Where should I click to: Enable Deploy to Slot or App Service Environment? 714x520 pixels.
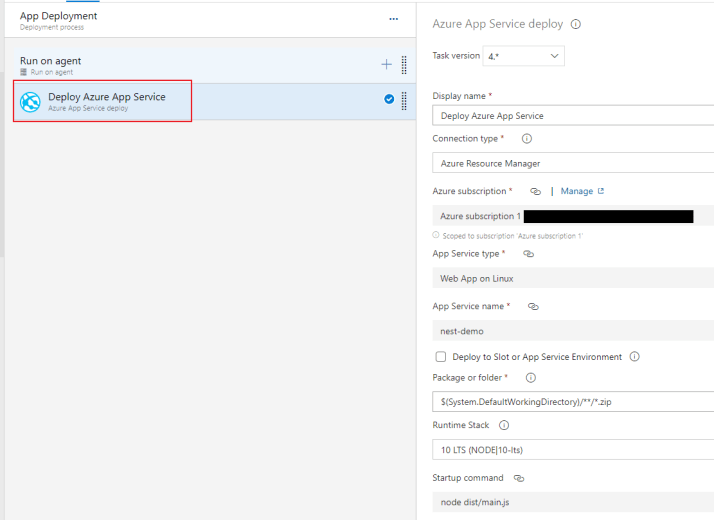pos(441,357)
